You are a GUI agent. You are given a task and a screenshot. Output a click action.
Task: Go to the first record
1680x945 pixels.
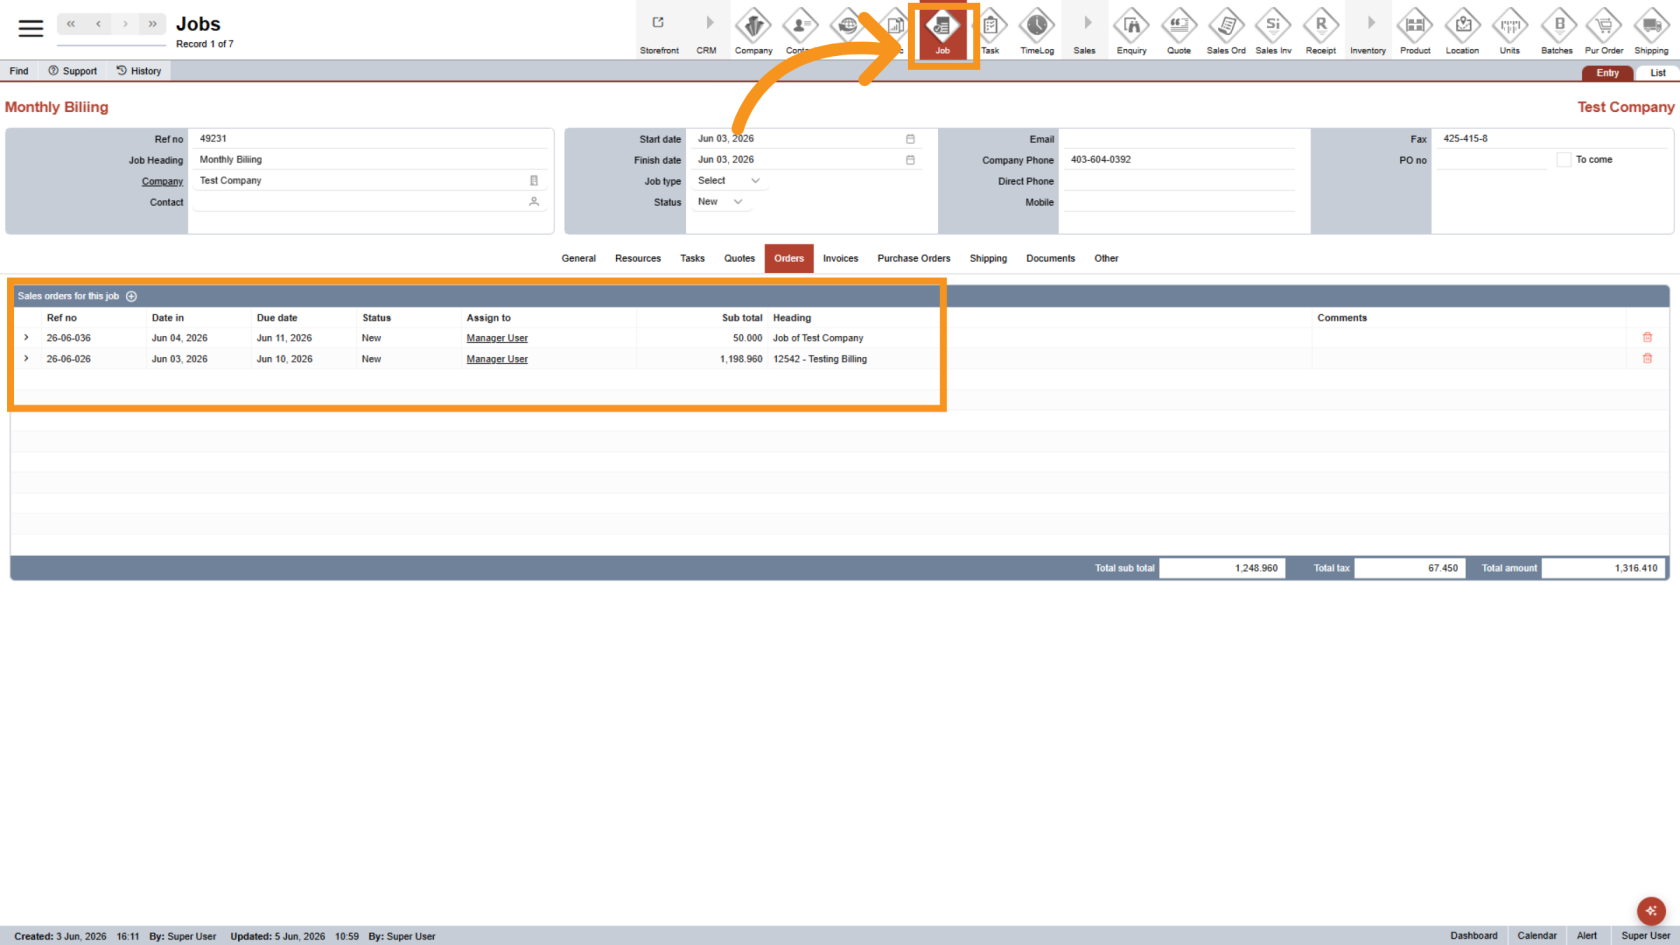[x=71, y=24]
